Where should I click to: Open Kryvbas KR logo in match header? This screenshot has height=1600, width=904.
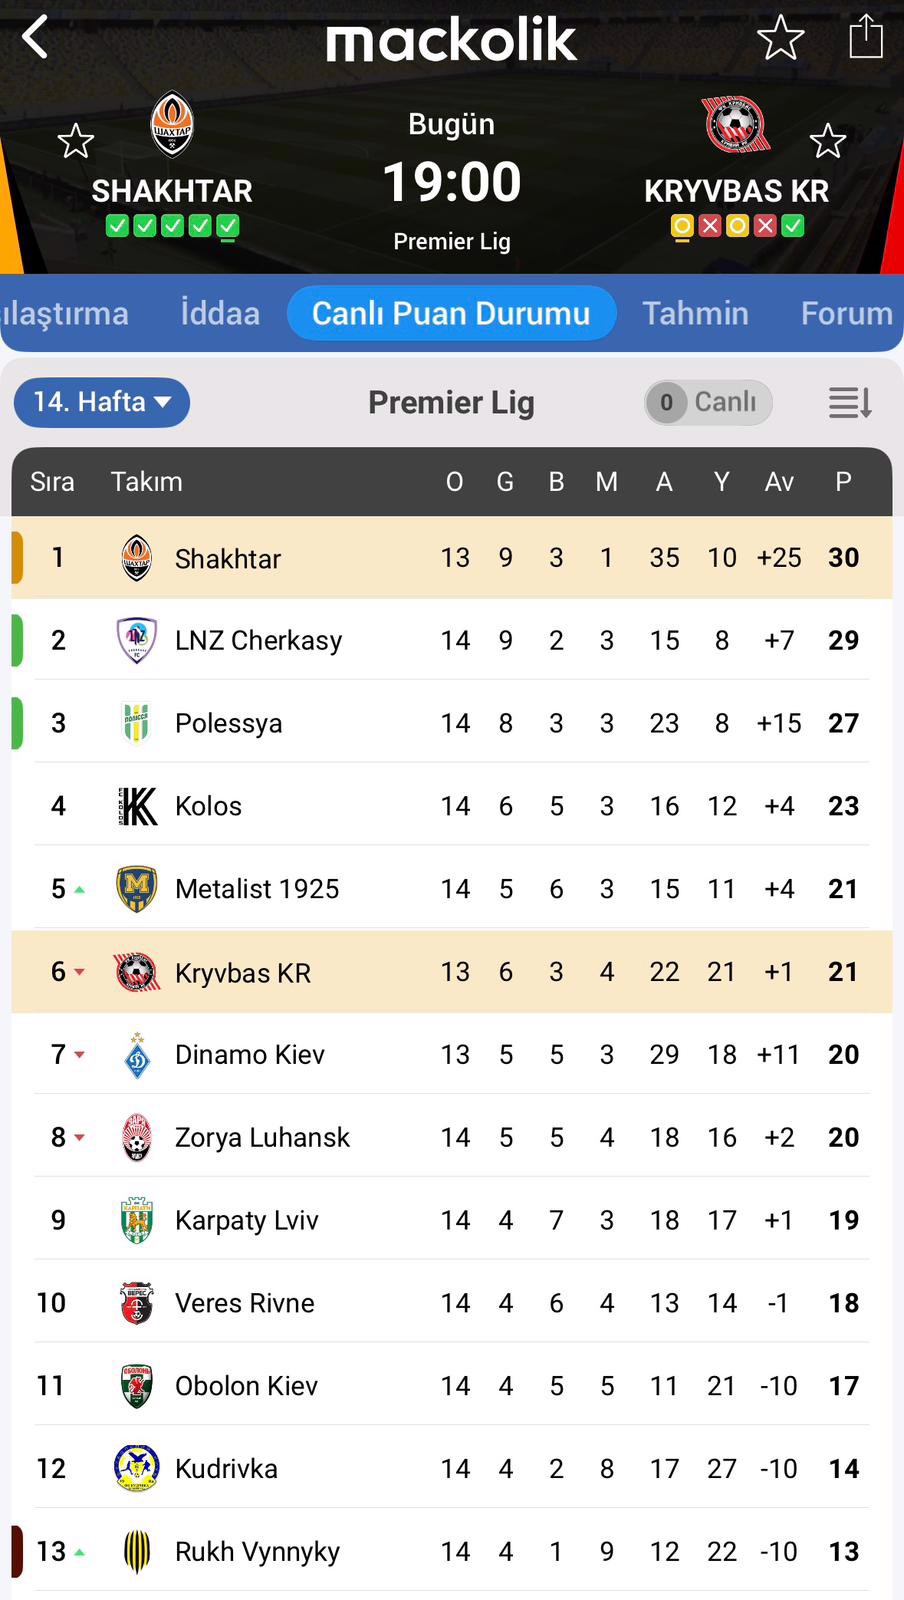736,125
